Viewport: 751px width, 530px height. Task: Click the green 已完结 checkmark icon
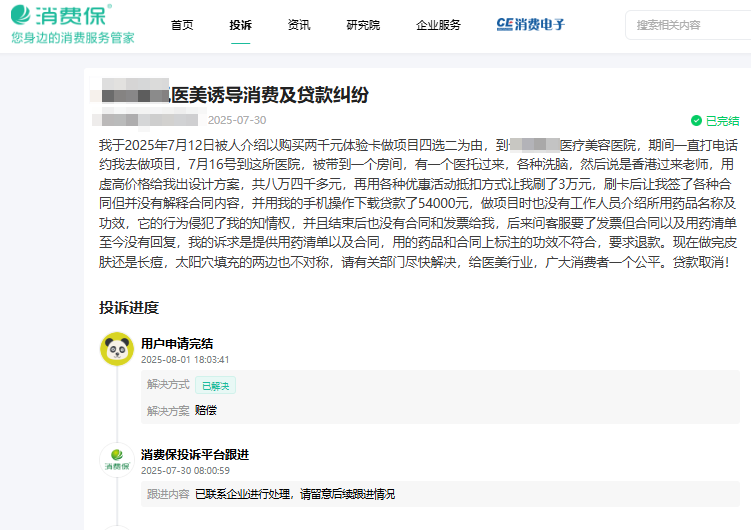(x=696, y=120)
